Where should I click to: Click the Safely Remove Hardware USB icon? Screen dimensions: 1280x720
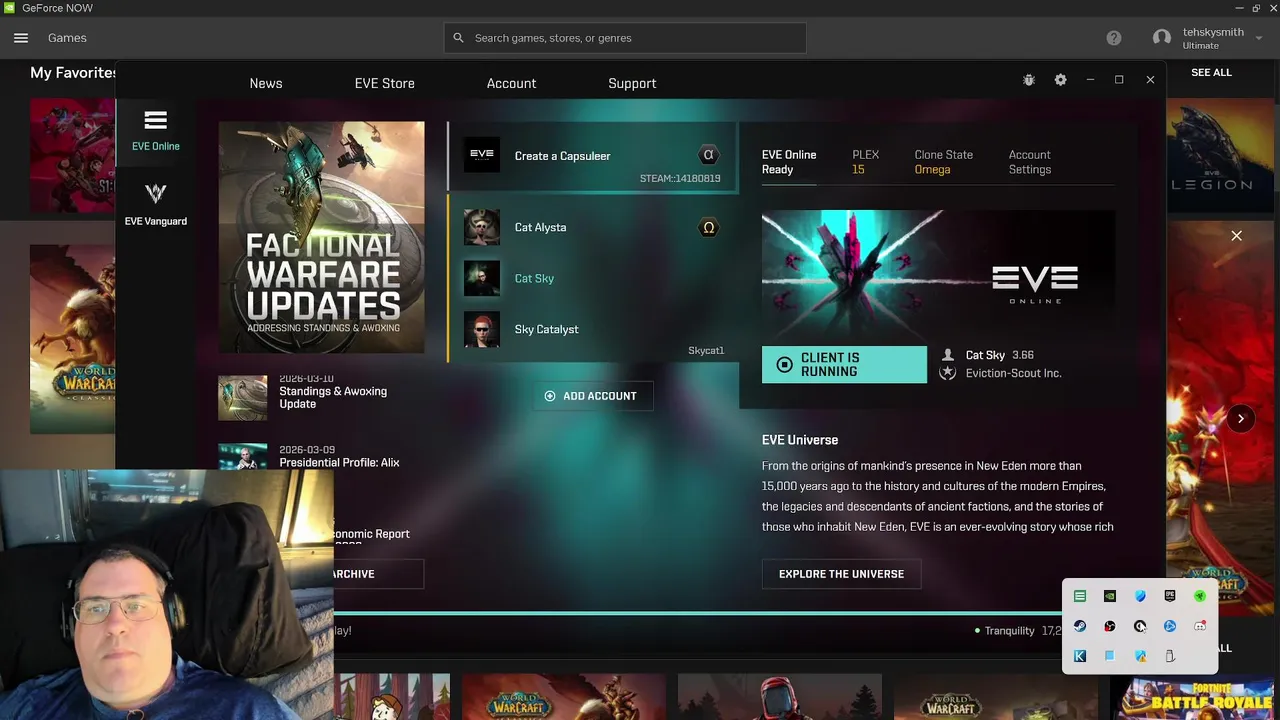(x=1170, y=656)
